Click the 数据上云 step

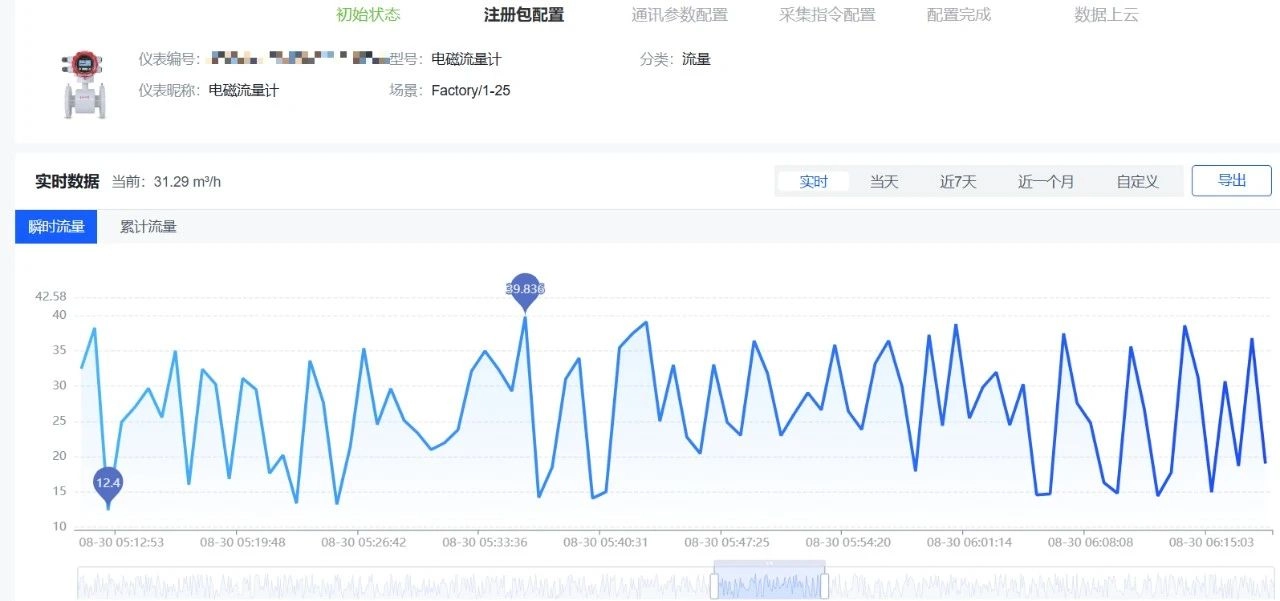[1106, 14]
